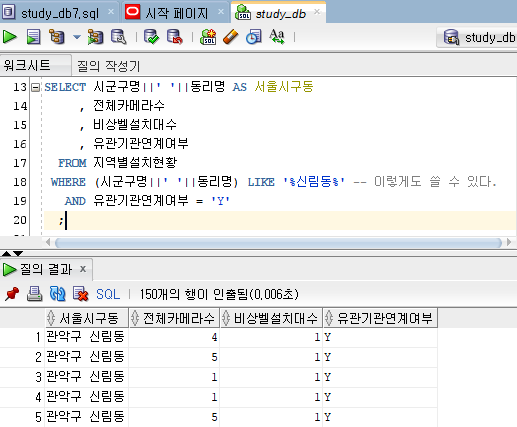The width and height of the screenshot is (517, 427).
Task: Click the Explain Plan icon
Action: coord(57,37)
